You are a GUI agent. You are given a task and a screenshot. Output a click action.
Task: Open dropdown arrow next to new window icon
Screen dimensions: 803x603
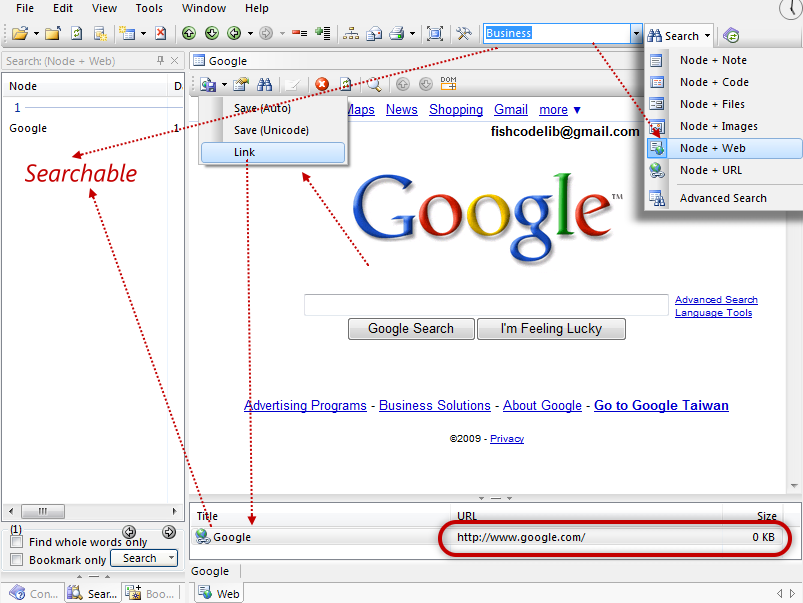[143, 34]
